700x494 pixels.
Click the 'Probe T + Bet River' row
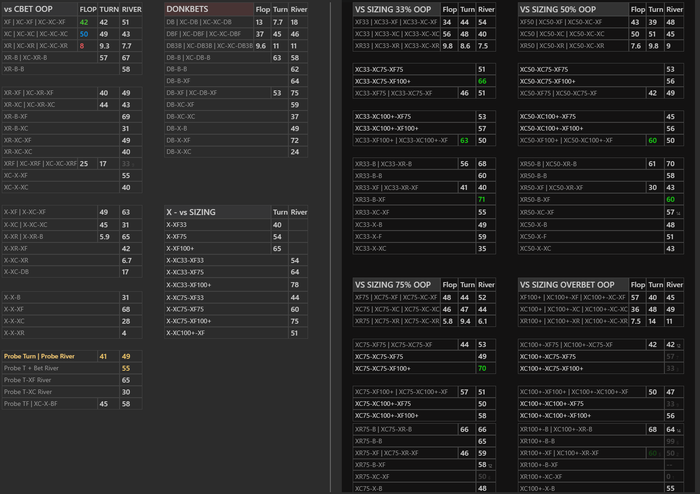click(72, 368)
